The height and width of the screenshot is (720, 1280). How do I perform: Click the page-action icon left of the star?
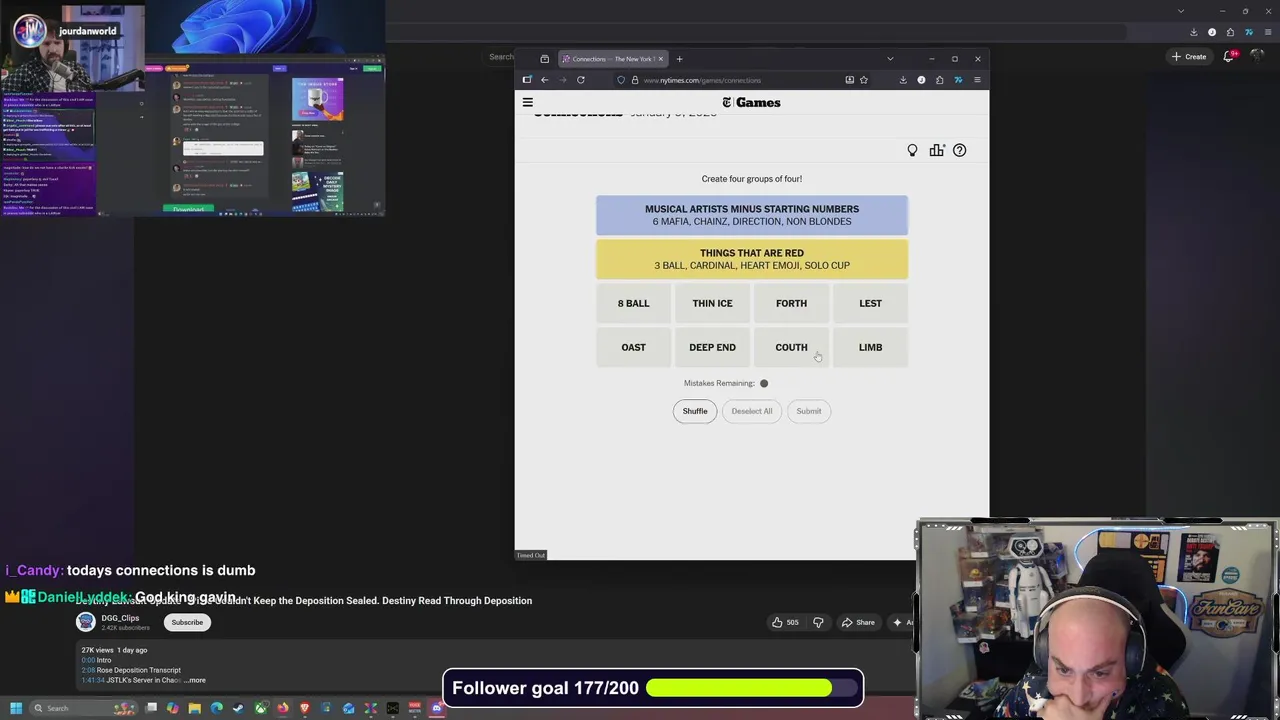[850, 80]
